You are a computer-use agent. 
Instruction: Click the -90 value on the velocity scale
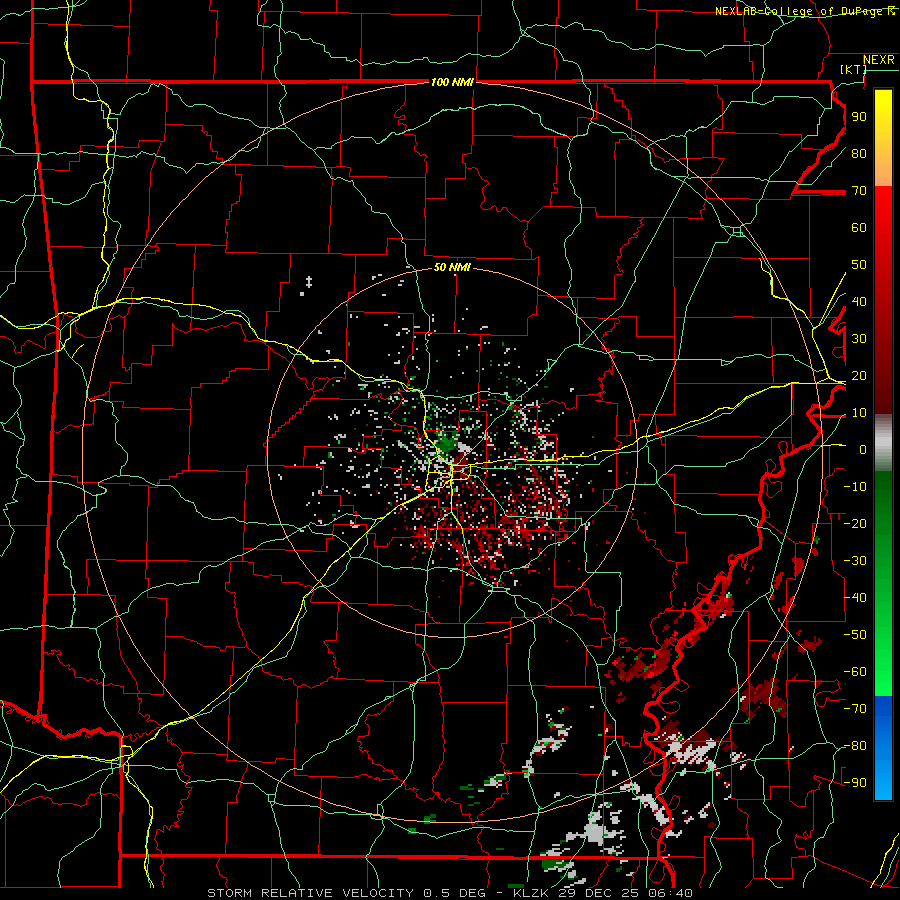point(855,783)
